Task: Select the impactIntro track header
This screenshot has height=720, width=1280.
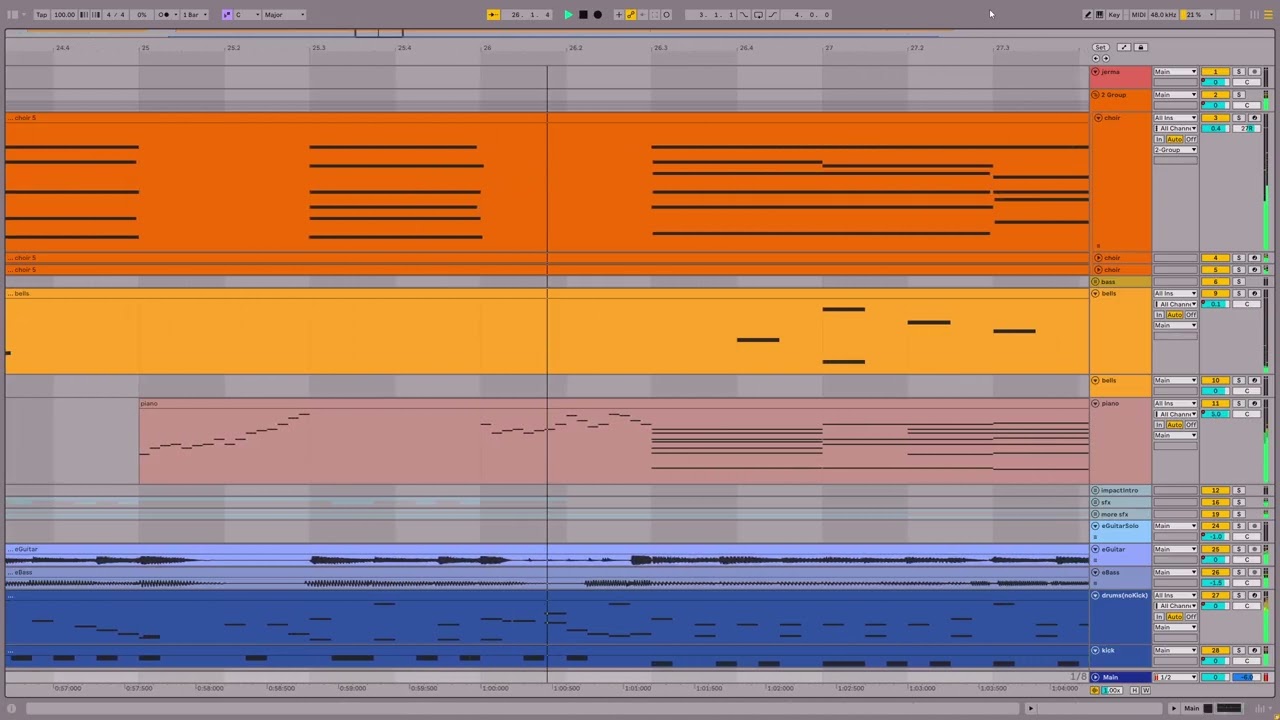Action: coord(1120,491)
